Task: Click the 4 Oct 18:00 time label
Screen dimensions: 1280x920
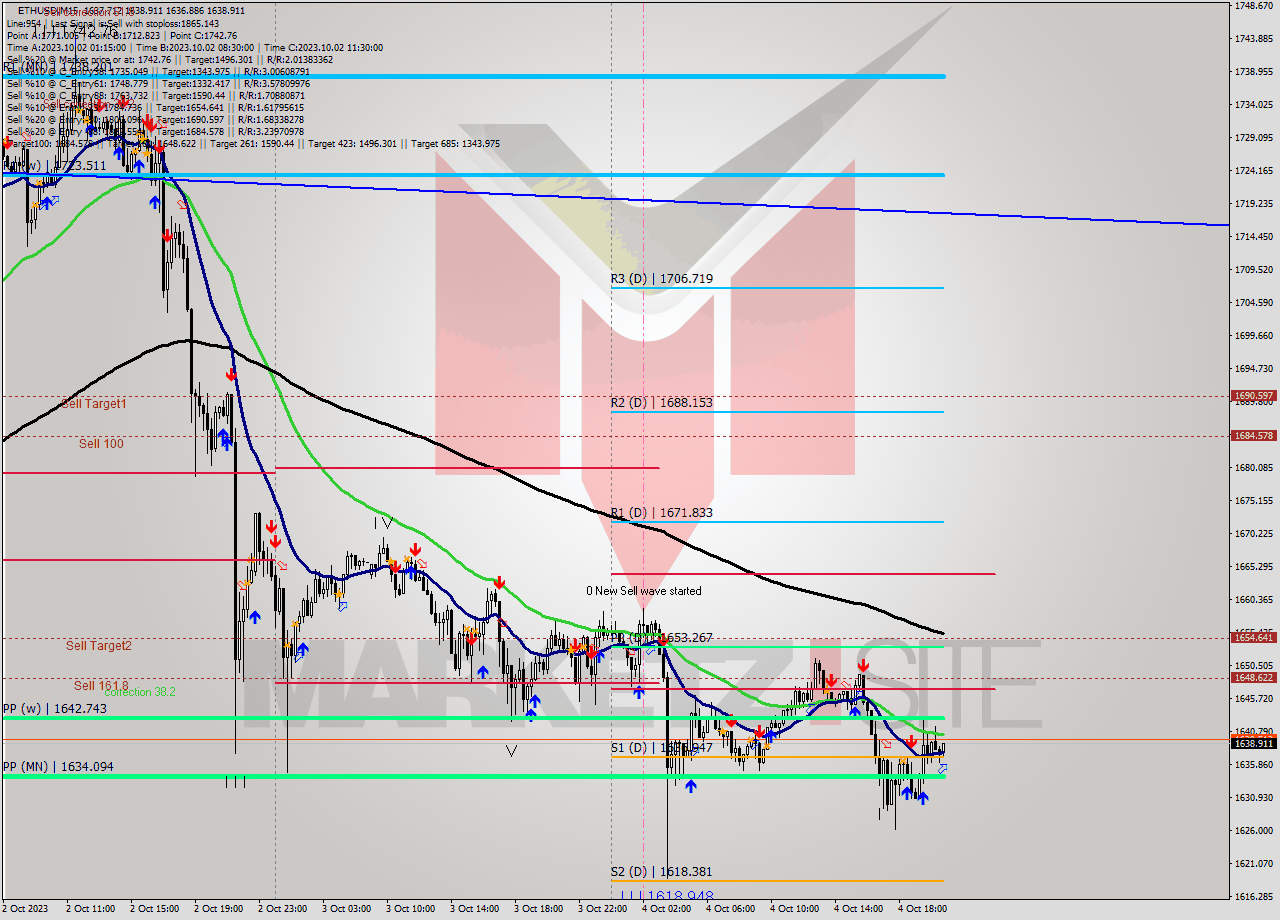Action: [923, 909]
